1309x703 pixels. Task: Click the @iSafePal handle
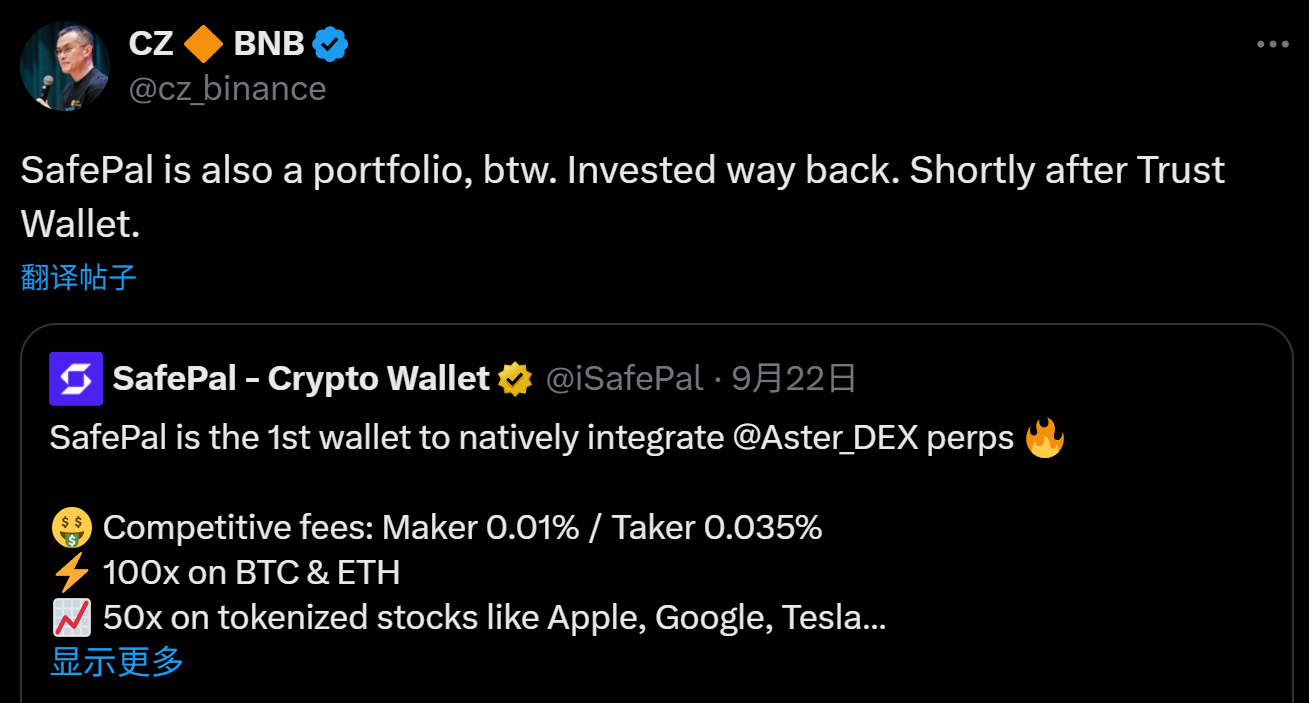[624, 379]
